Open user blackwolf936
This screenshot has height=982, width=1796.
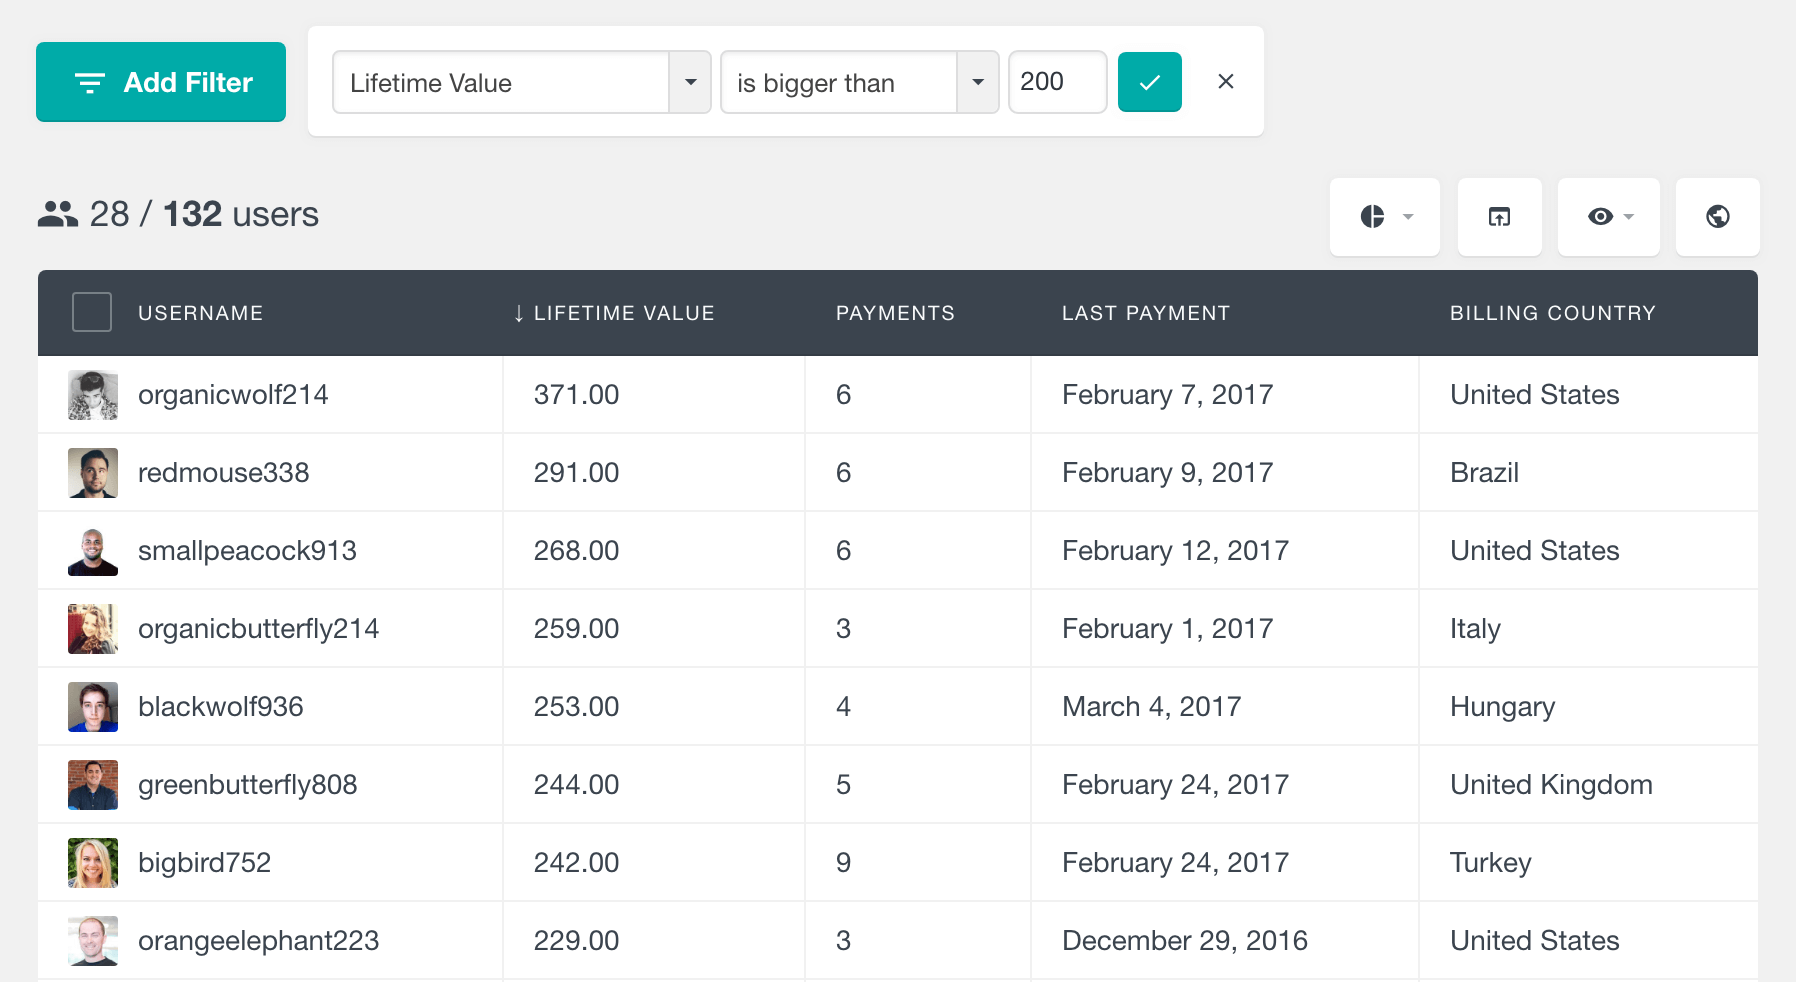click(221, 707)
